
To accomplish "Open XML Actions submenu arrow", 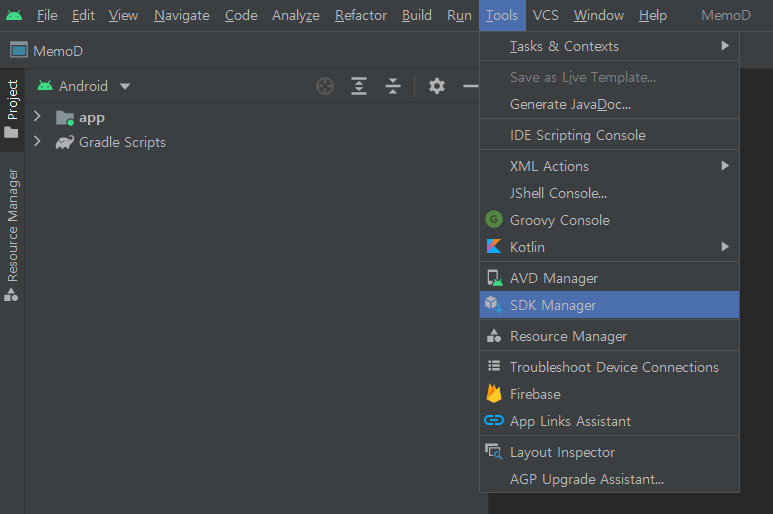I will tap(725, 166).
